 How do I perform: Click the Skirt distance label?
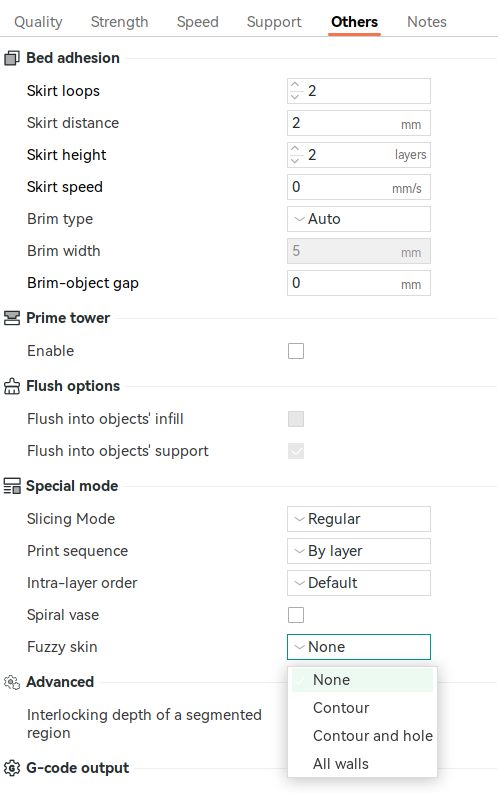(x=73, y=123)
